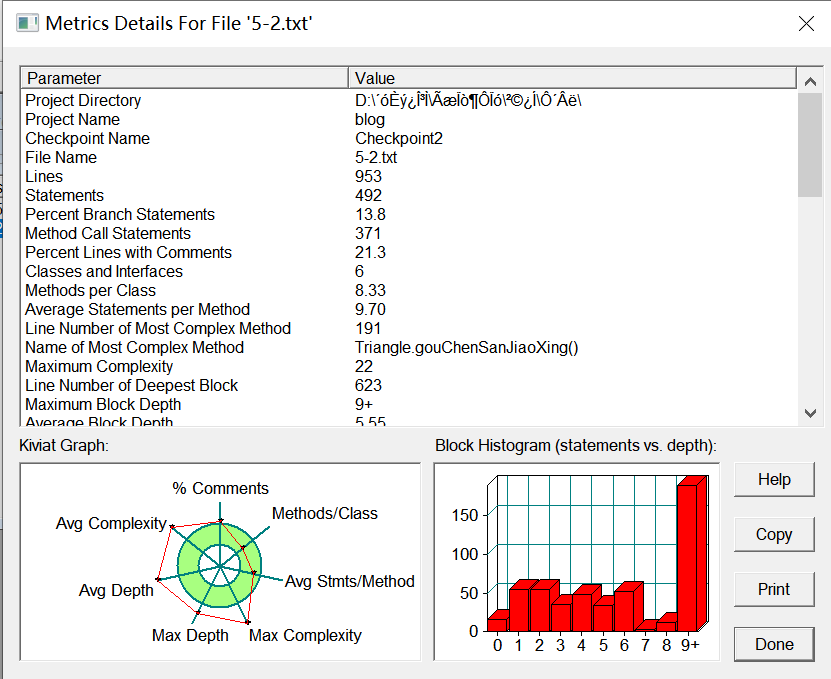Click the Methods per Class value 8.33
Screen dimensions: 831x679
[370, 290]
